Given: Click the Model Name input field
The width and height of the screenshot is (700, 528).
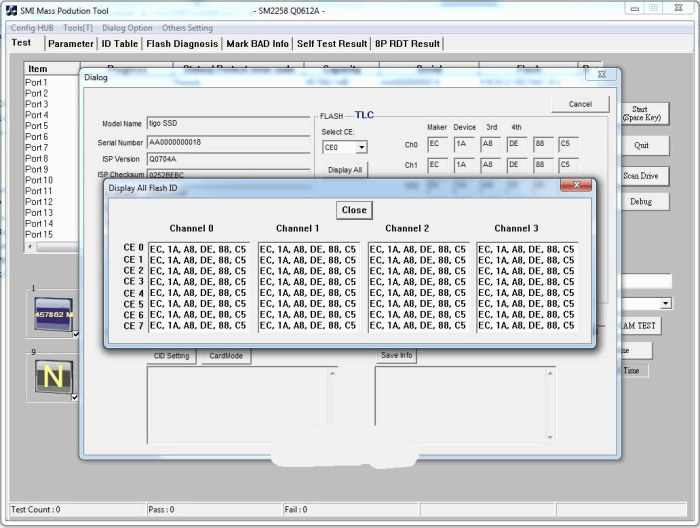Looking at the screenshot, I should point(228,123).
